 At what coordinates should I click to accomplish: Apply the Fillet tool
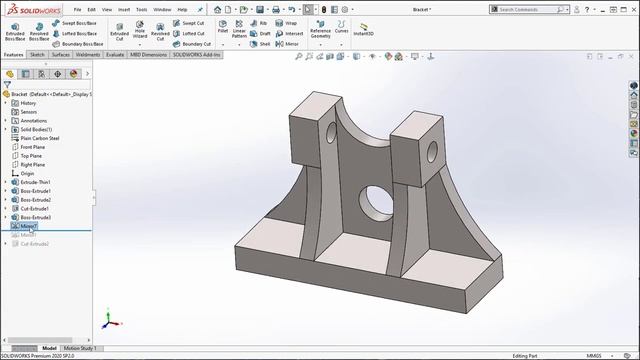pos(223,27)
